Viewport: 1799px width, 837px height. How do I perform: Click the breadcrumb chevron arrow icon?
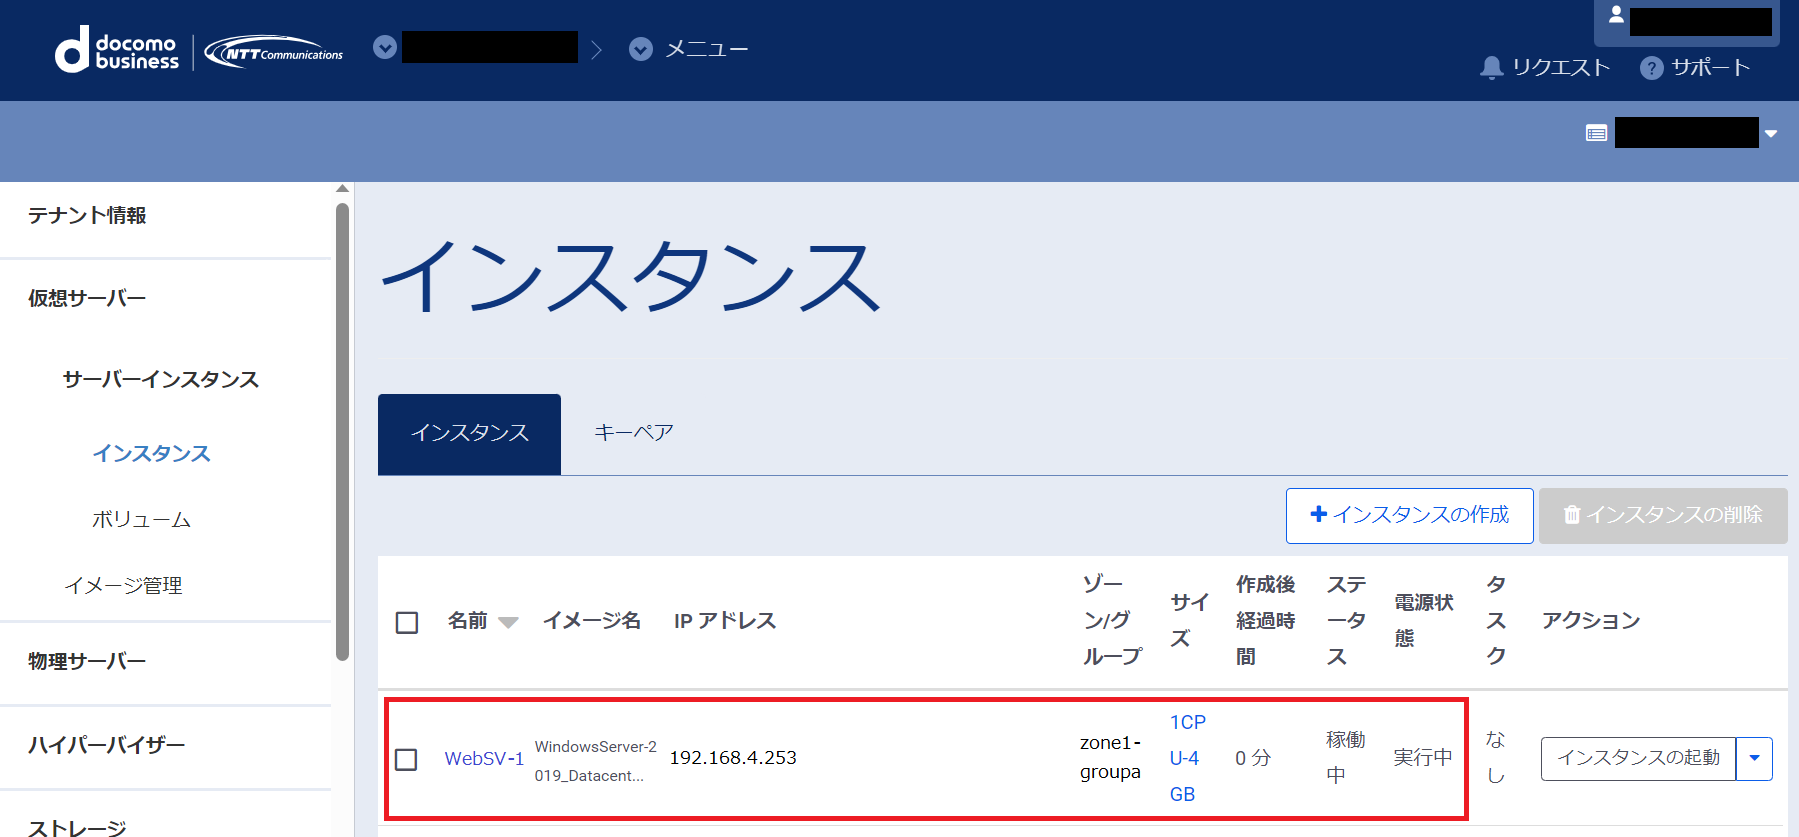(597, 49)
